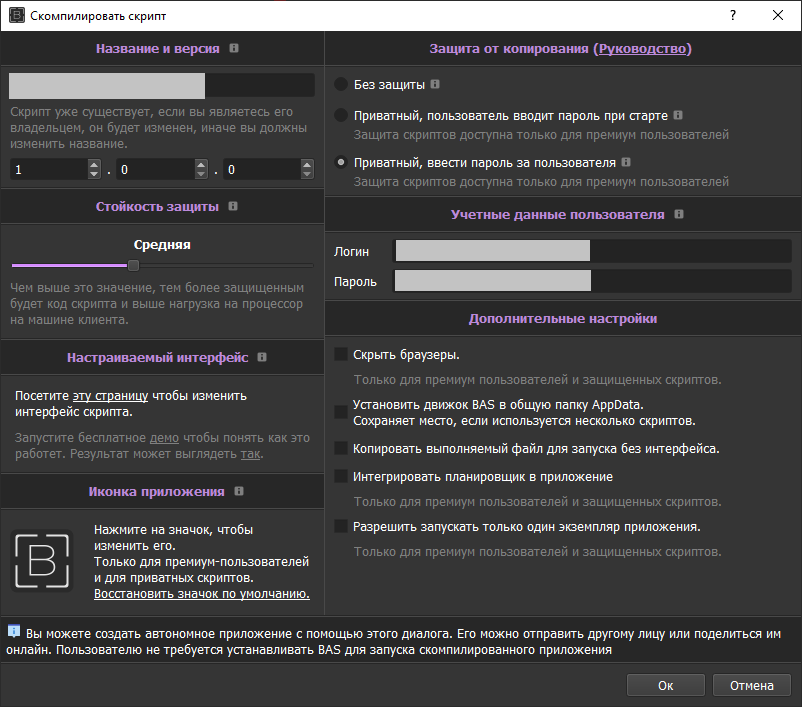Increment the major version with up arrow

click(x=93, y=163)
